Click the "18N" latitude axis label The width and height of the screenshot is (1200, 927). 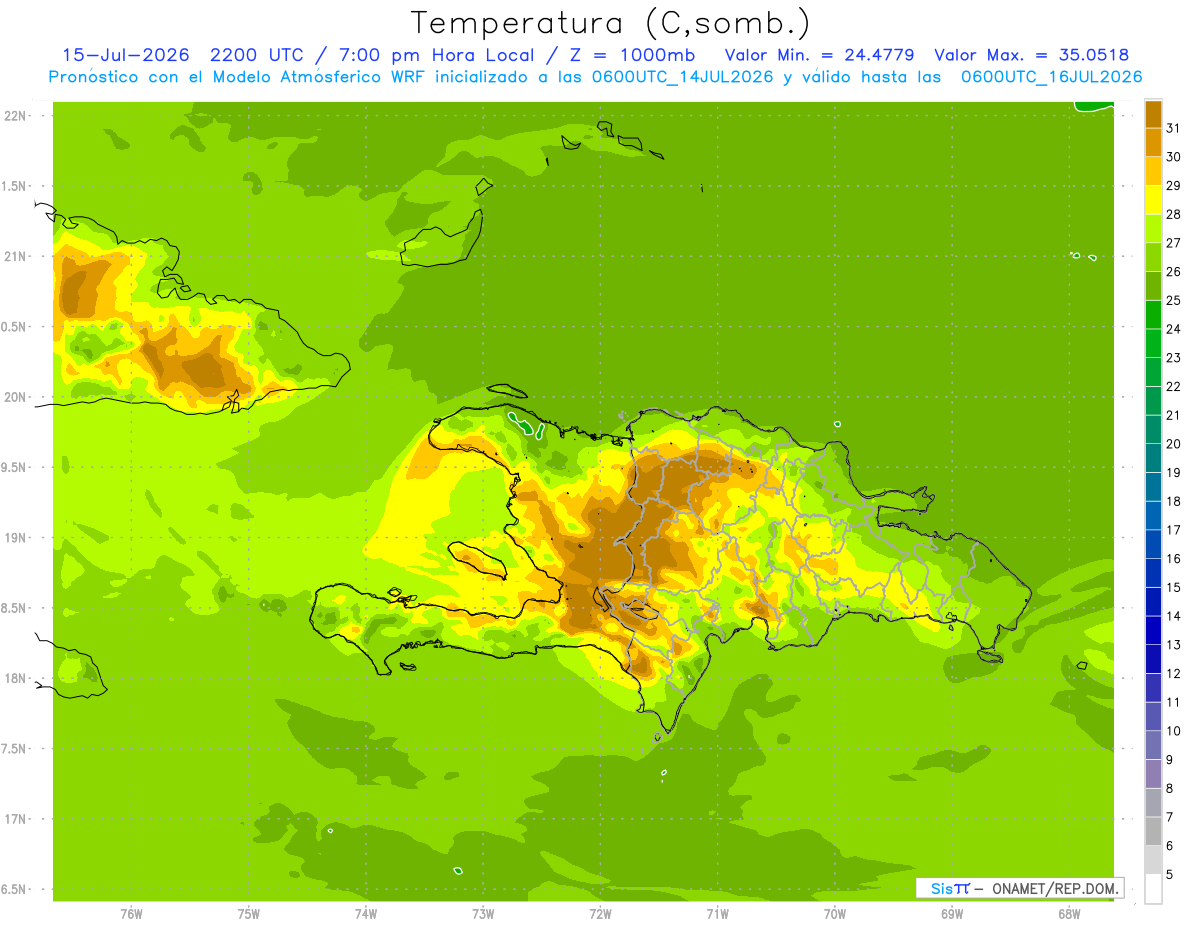coord(16,678)
